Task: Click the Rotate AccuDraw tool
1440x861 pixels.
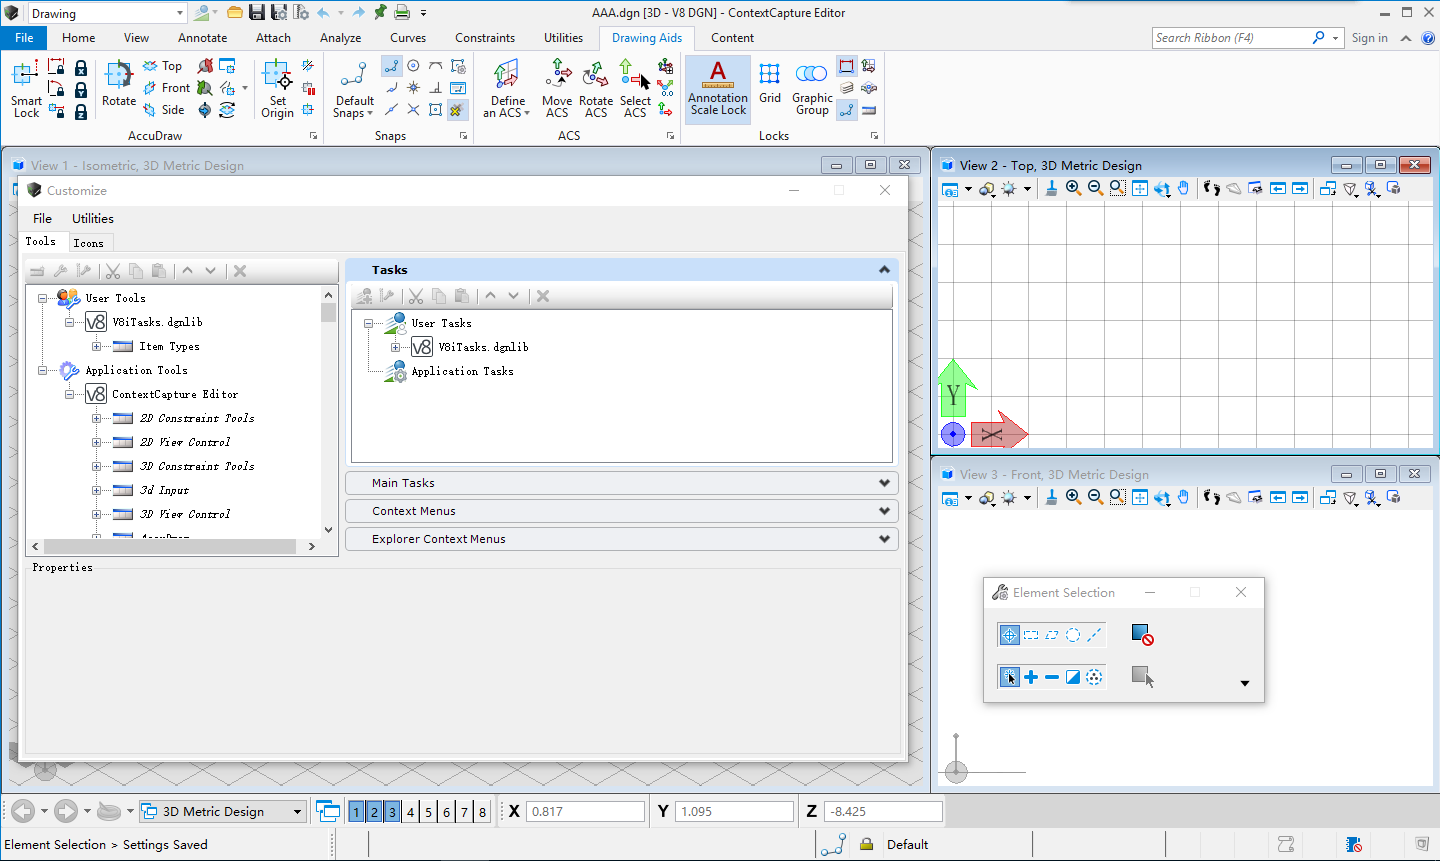Action: point(119,83)
